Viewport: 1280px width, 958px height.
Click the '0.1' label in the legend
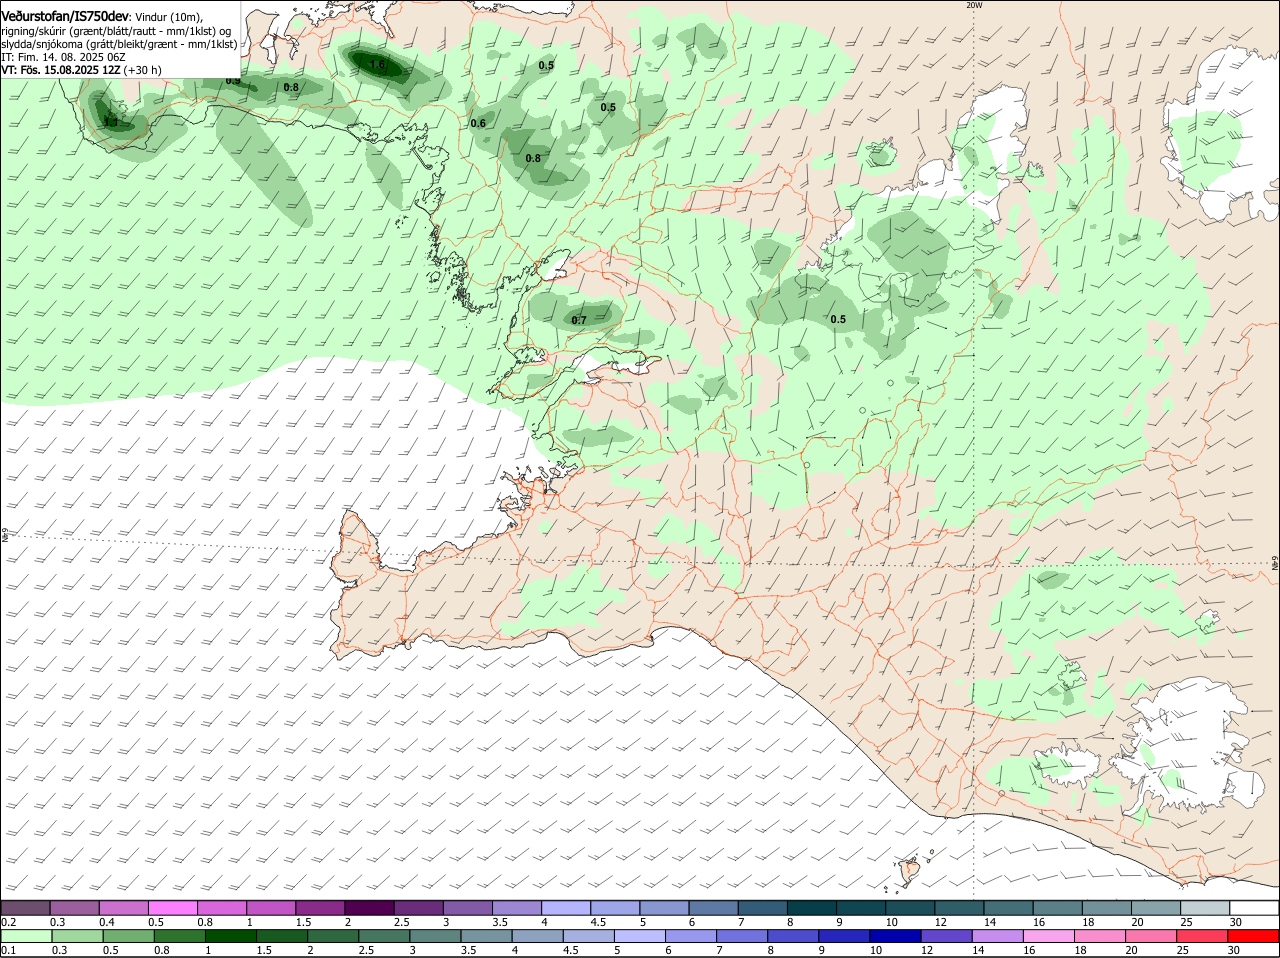8,950
